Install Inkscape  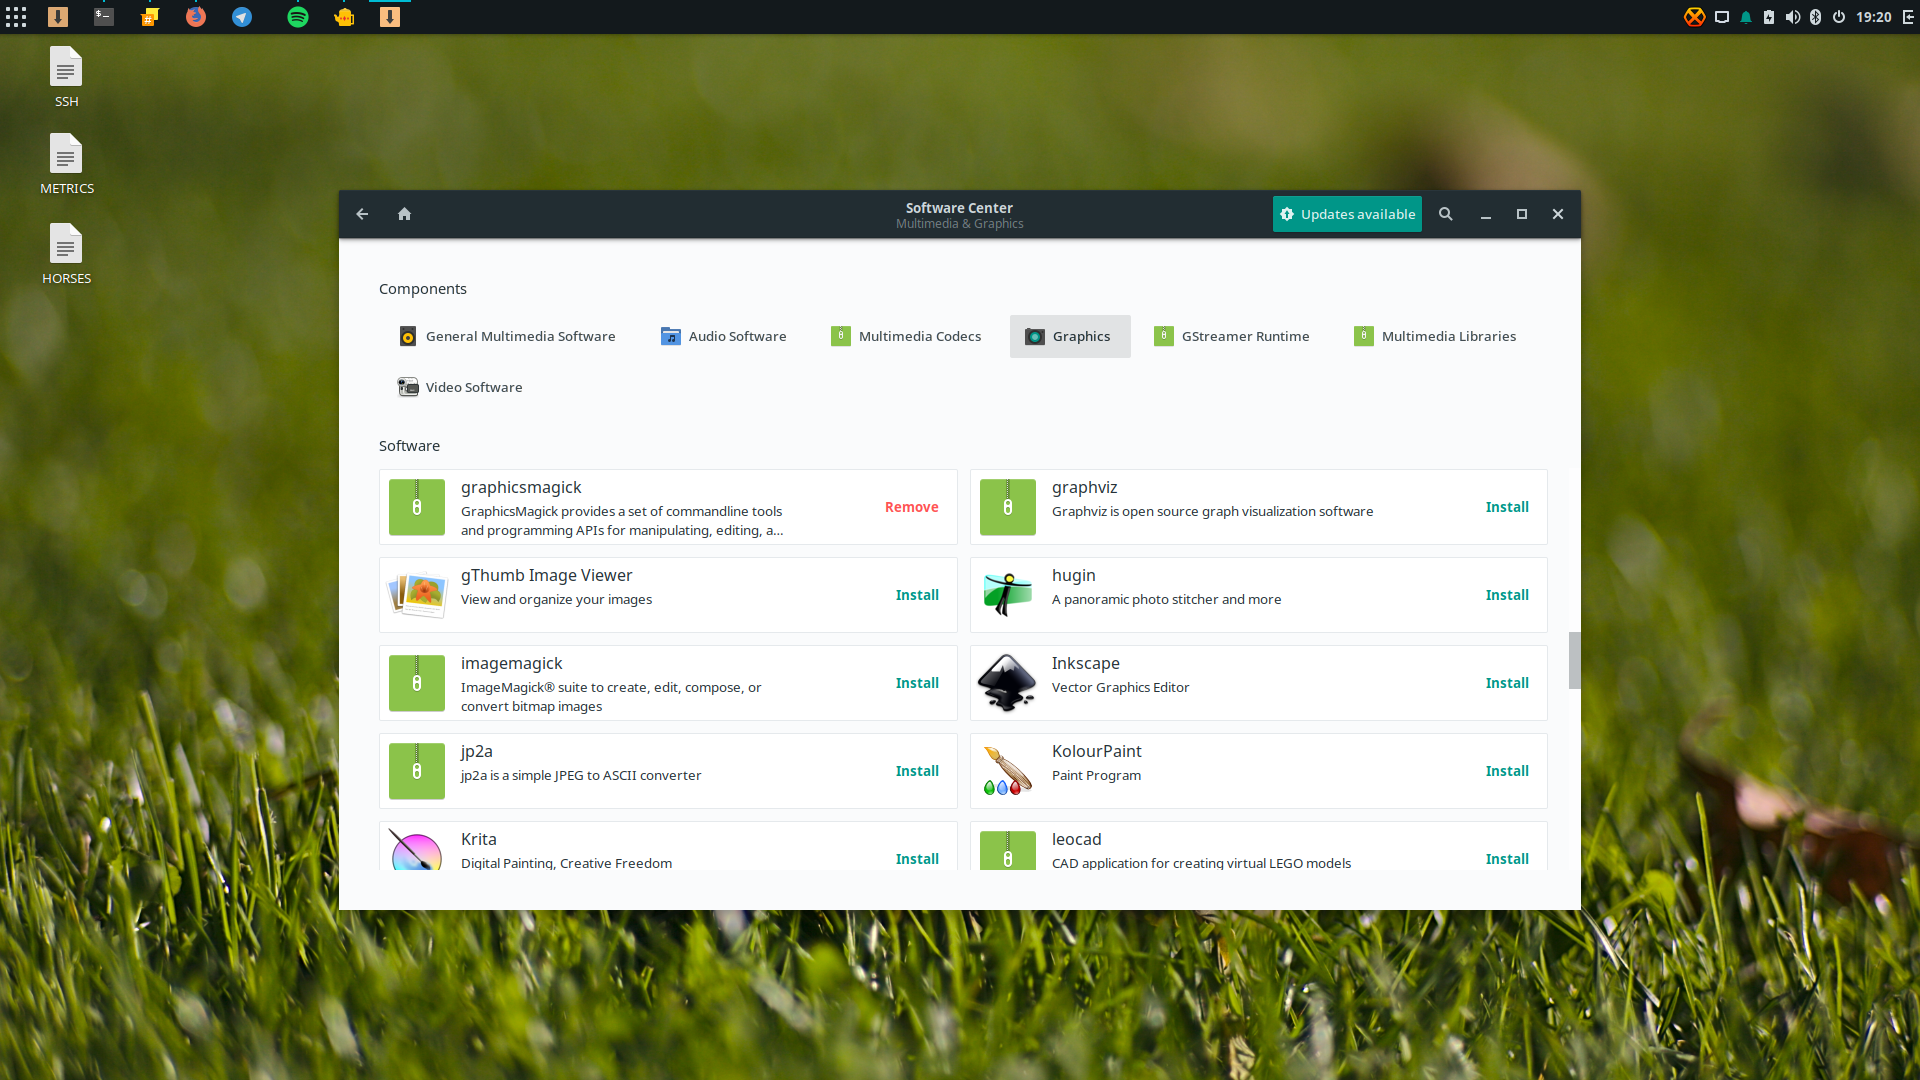pos(1507,683)
